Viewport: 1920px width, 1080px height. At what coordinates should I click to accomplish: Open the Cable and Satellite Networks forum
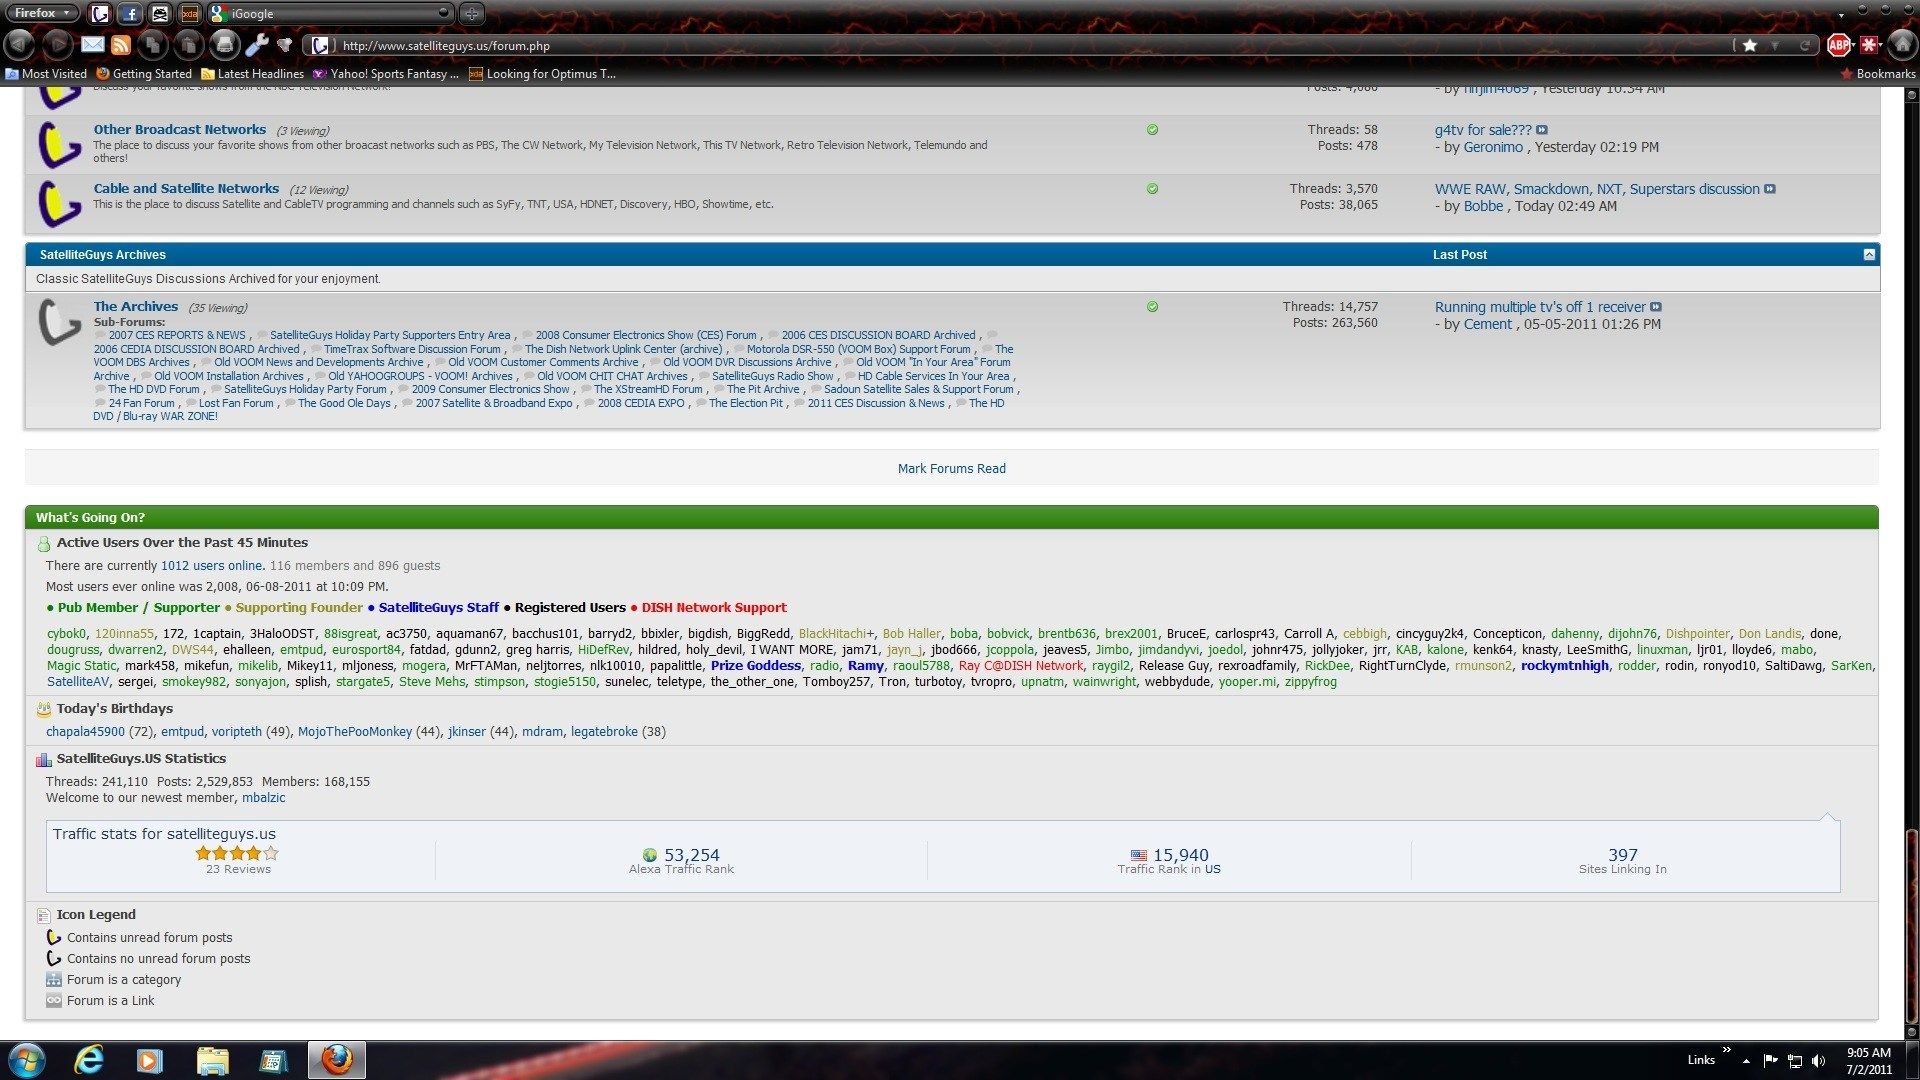pos(186,188)
